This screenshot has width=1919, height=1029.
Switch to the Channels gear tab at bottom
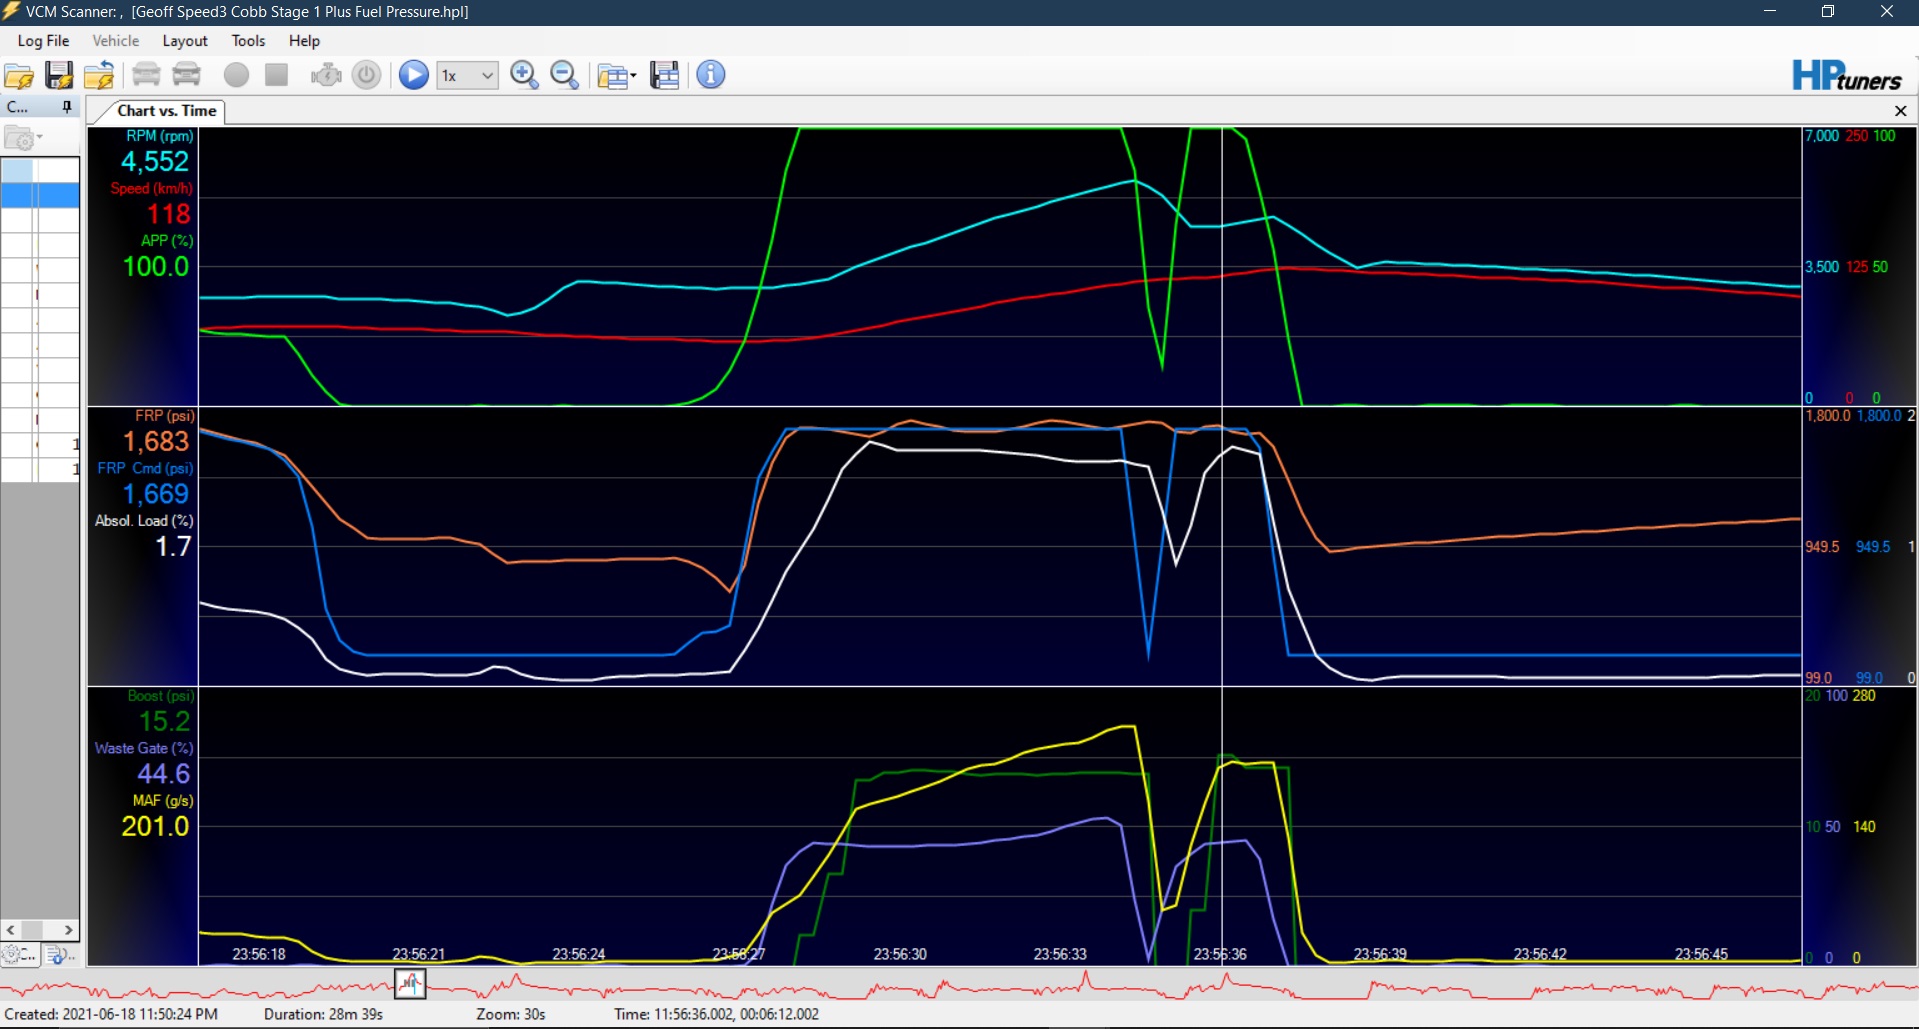pos(20,955)
